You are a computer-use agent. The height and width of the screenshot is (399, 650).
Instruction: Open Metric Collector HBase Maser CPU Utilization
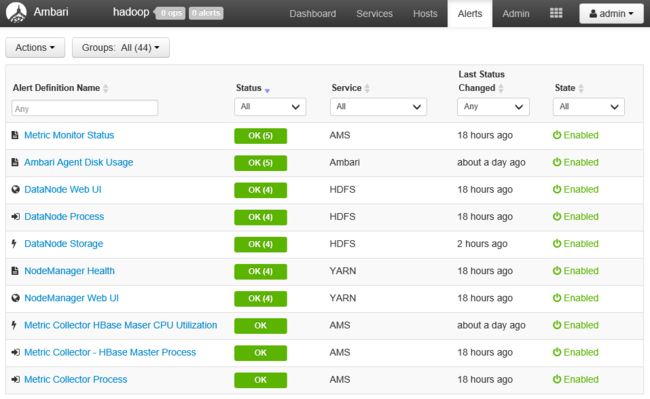[121, 325]
